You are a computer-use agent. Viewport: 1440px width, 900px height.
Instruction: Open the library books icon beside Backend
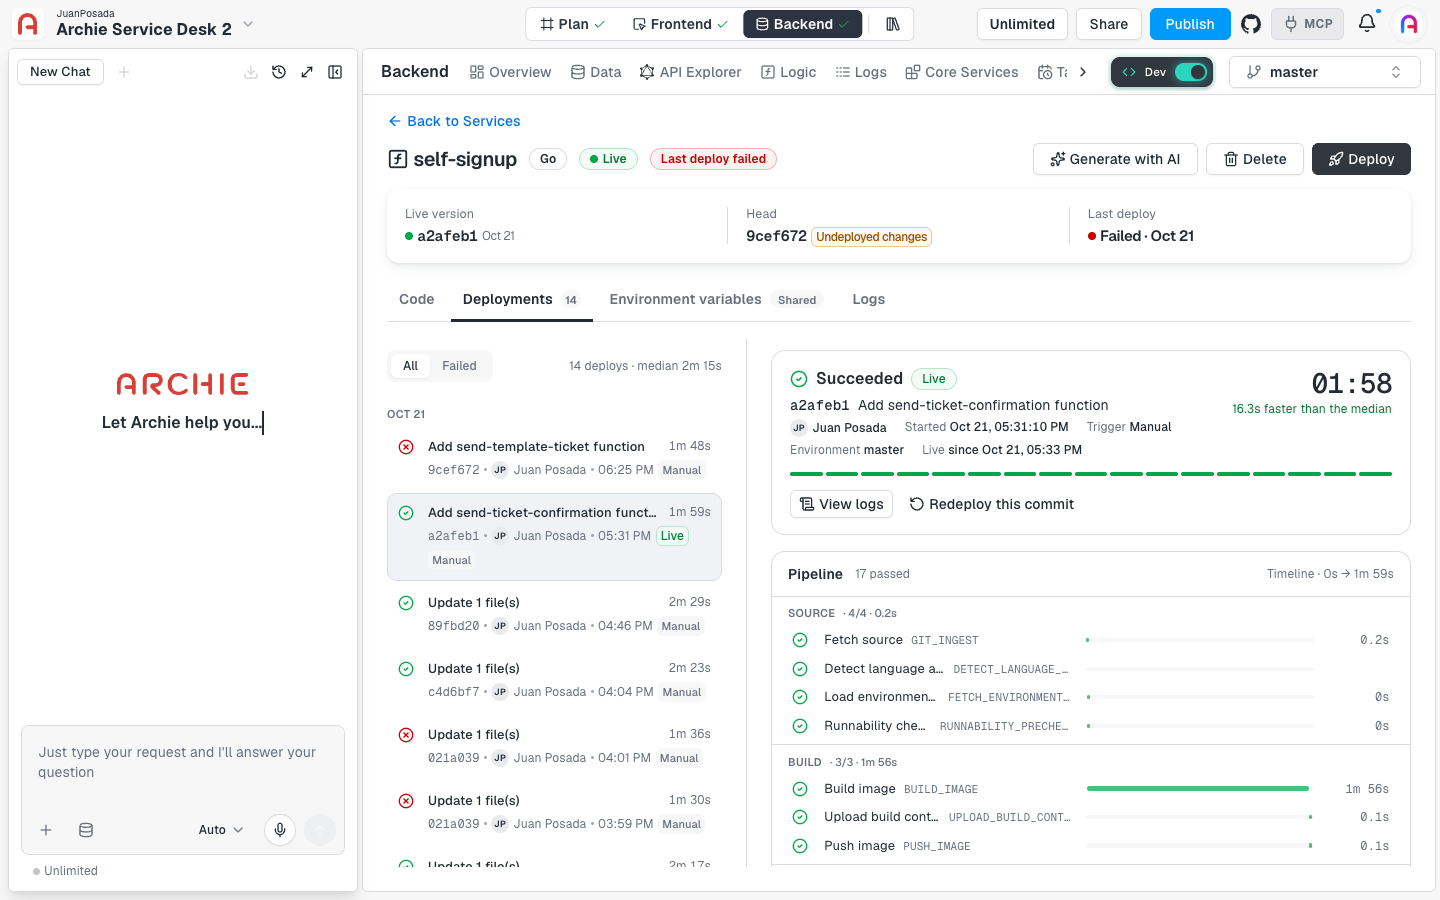coord(893,24)
